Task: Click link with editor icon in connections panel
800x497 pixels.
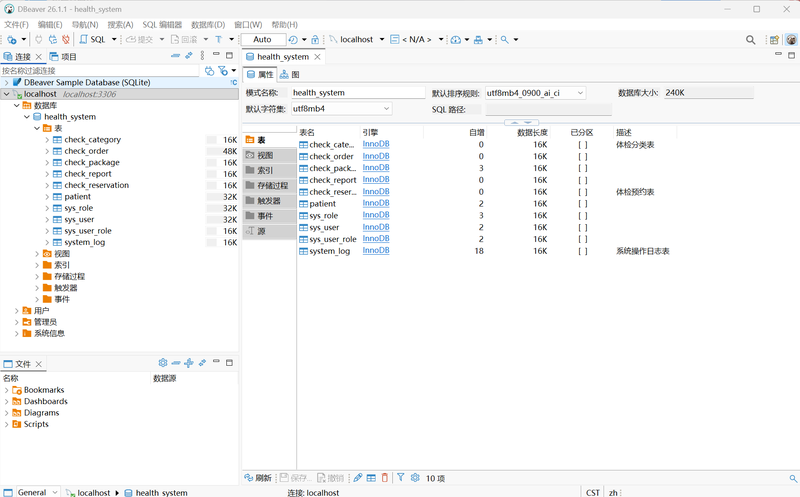Action: [x=189, y=55]
